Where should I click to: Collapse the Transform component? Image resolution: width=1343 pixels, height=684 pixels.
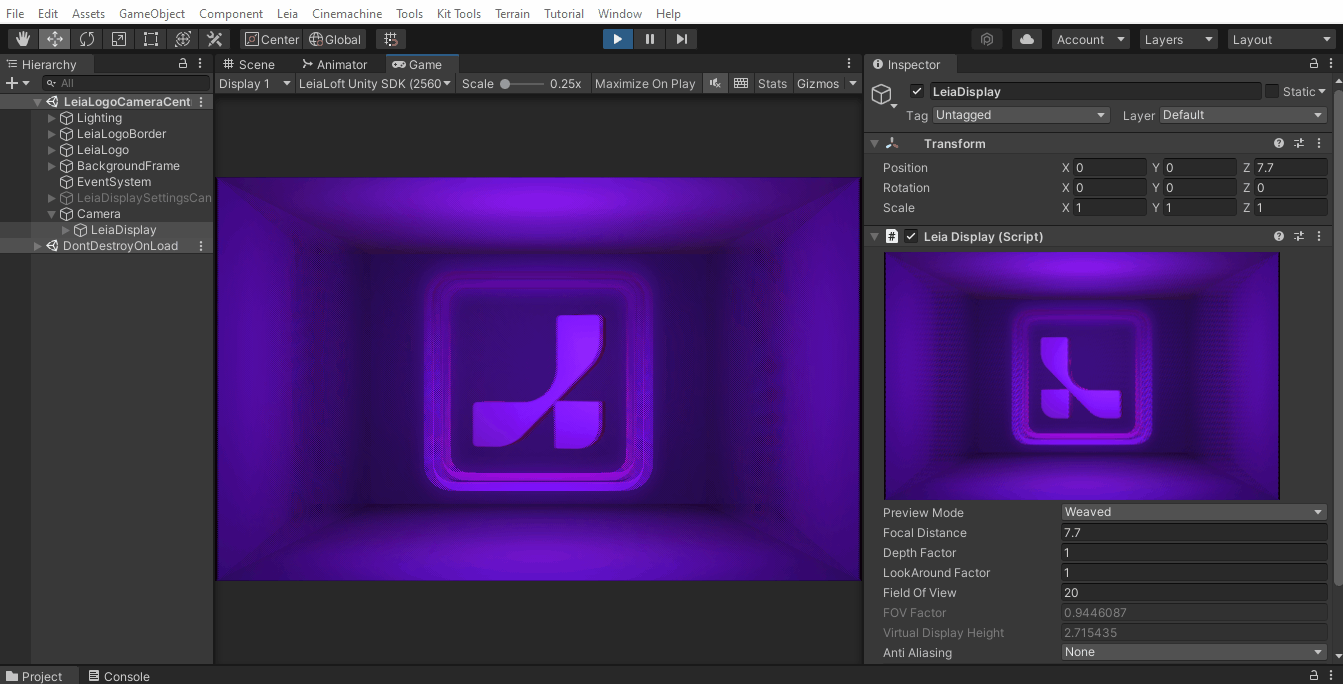pos(874,144)
